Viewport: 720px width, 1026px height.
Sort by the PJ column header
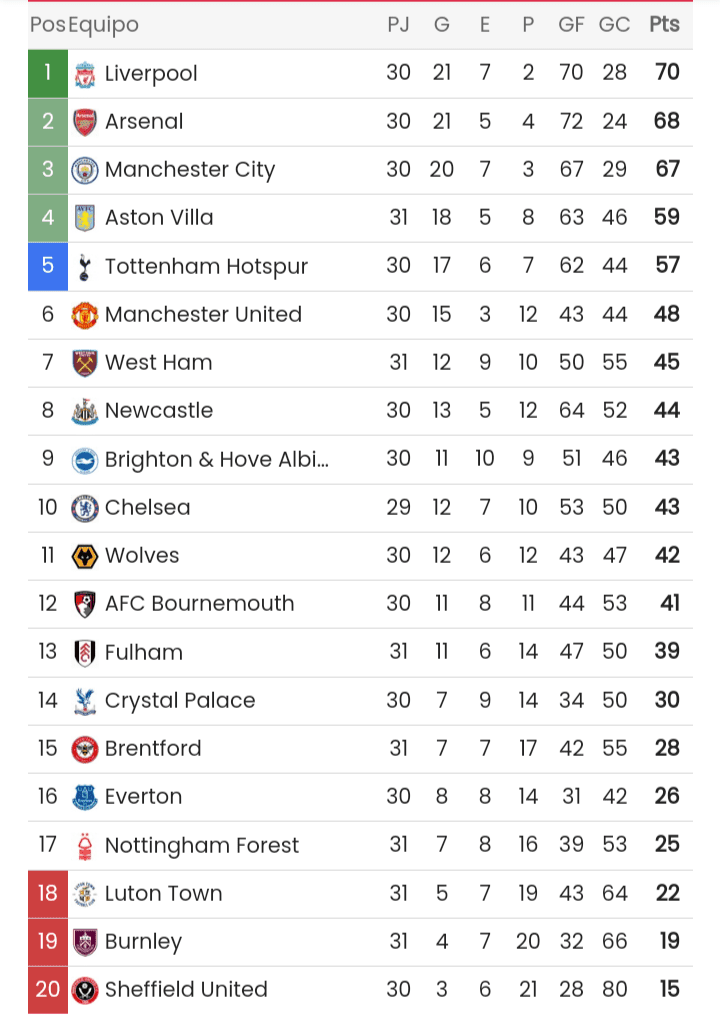[x=398, y=25]
